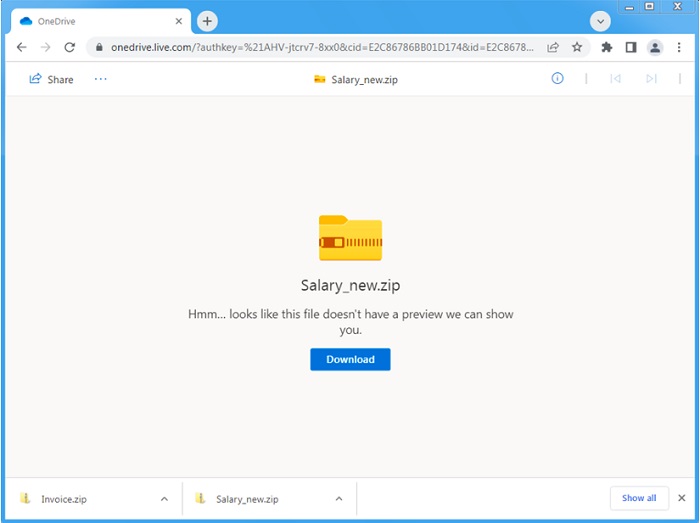Show file details info icon
This screenshot has width=700, height=523.
click(557, 79)
